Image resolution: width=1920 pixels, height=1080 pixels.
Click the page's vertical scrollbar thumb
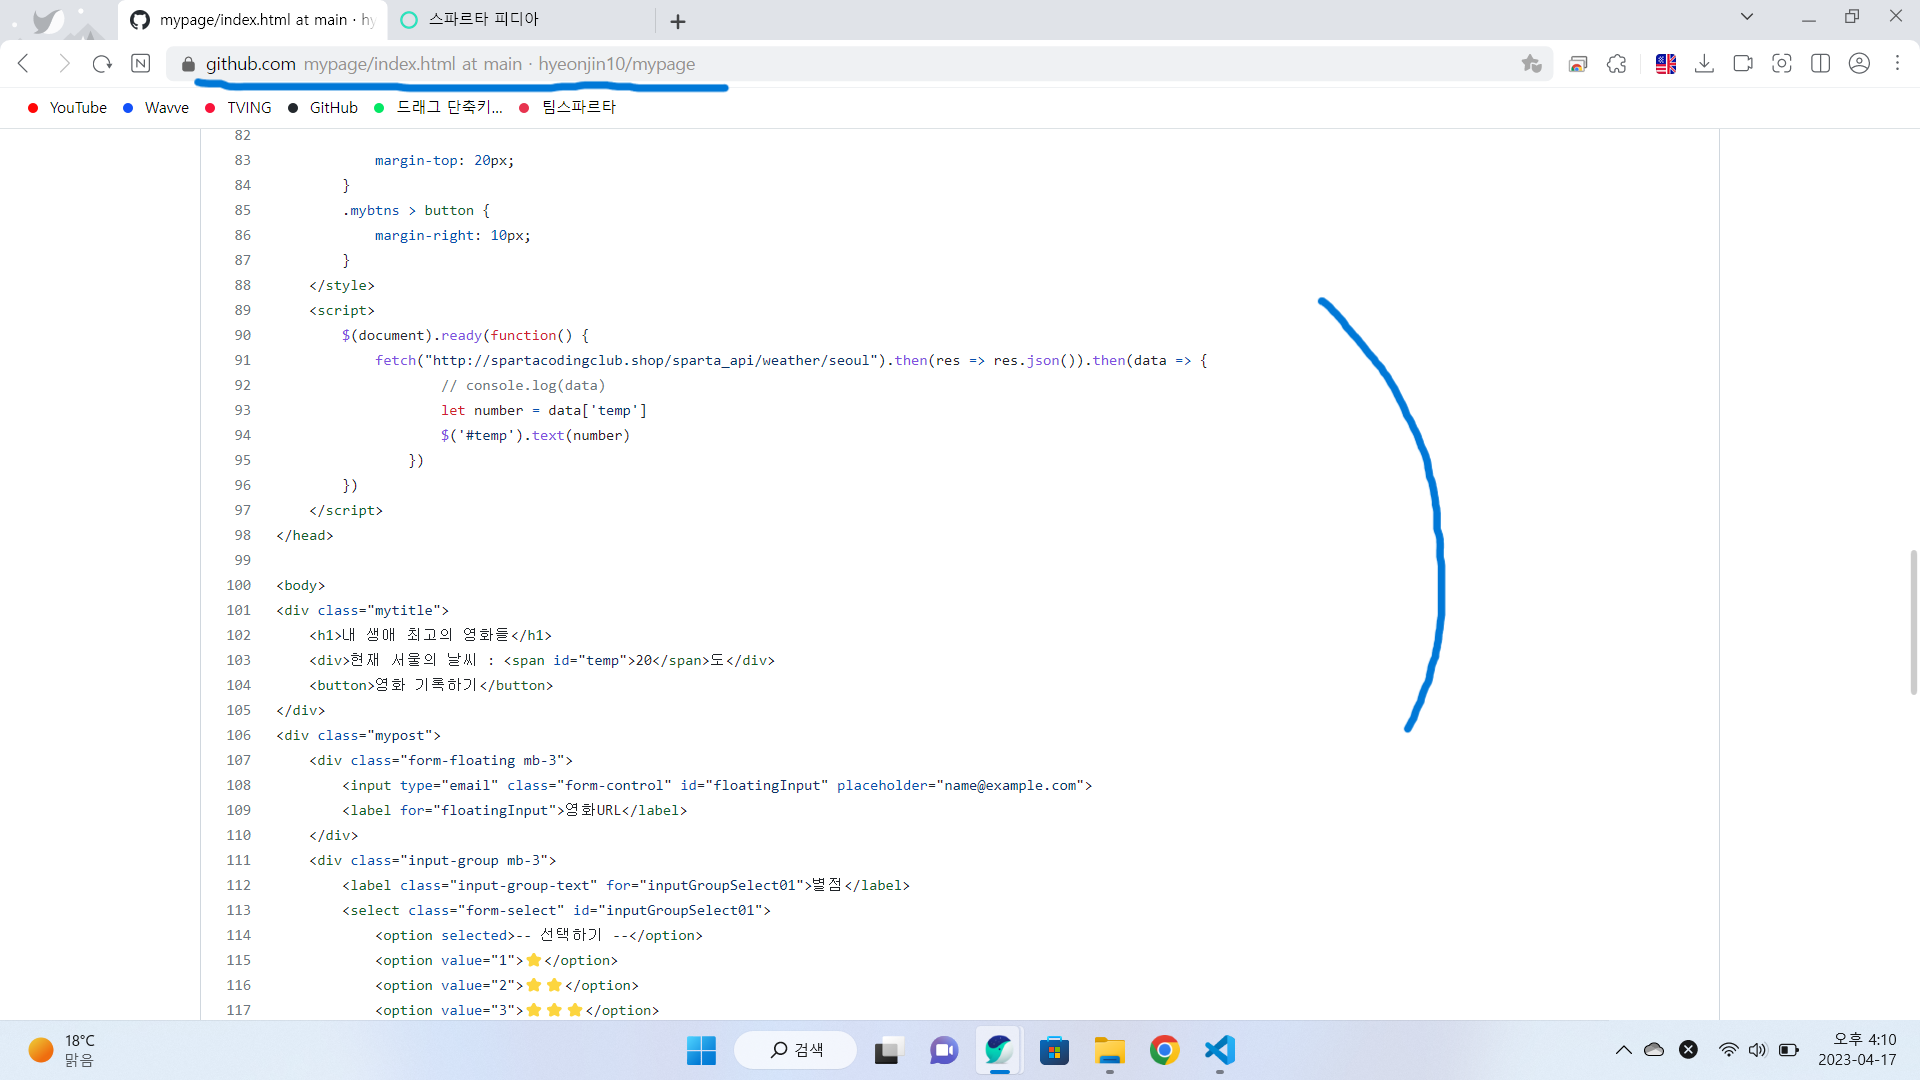[1913, 621]
